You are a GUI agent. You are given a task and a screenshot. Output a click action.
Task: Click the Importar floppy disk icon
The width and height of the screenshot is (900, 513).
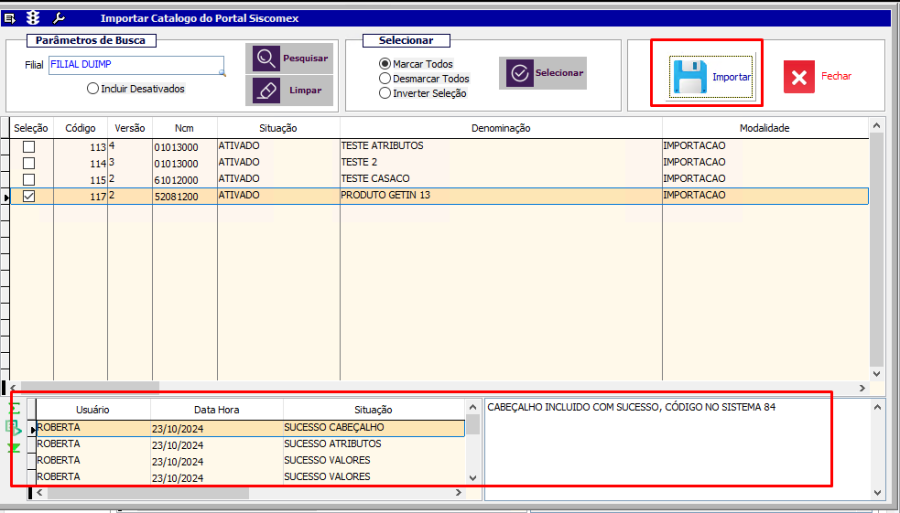coord(690,77)
